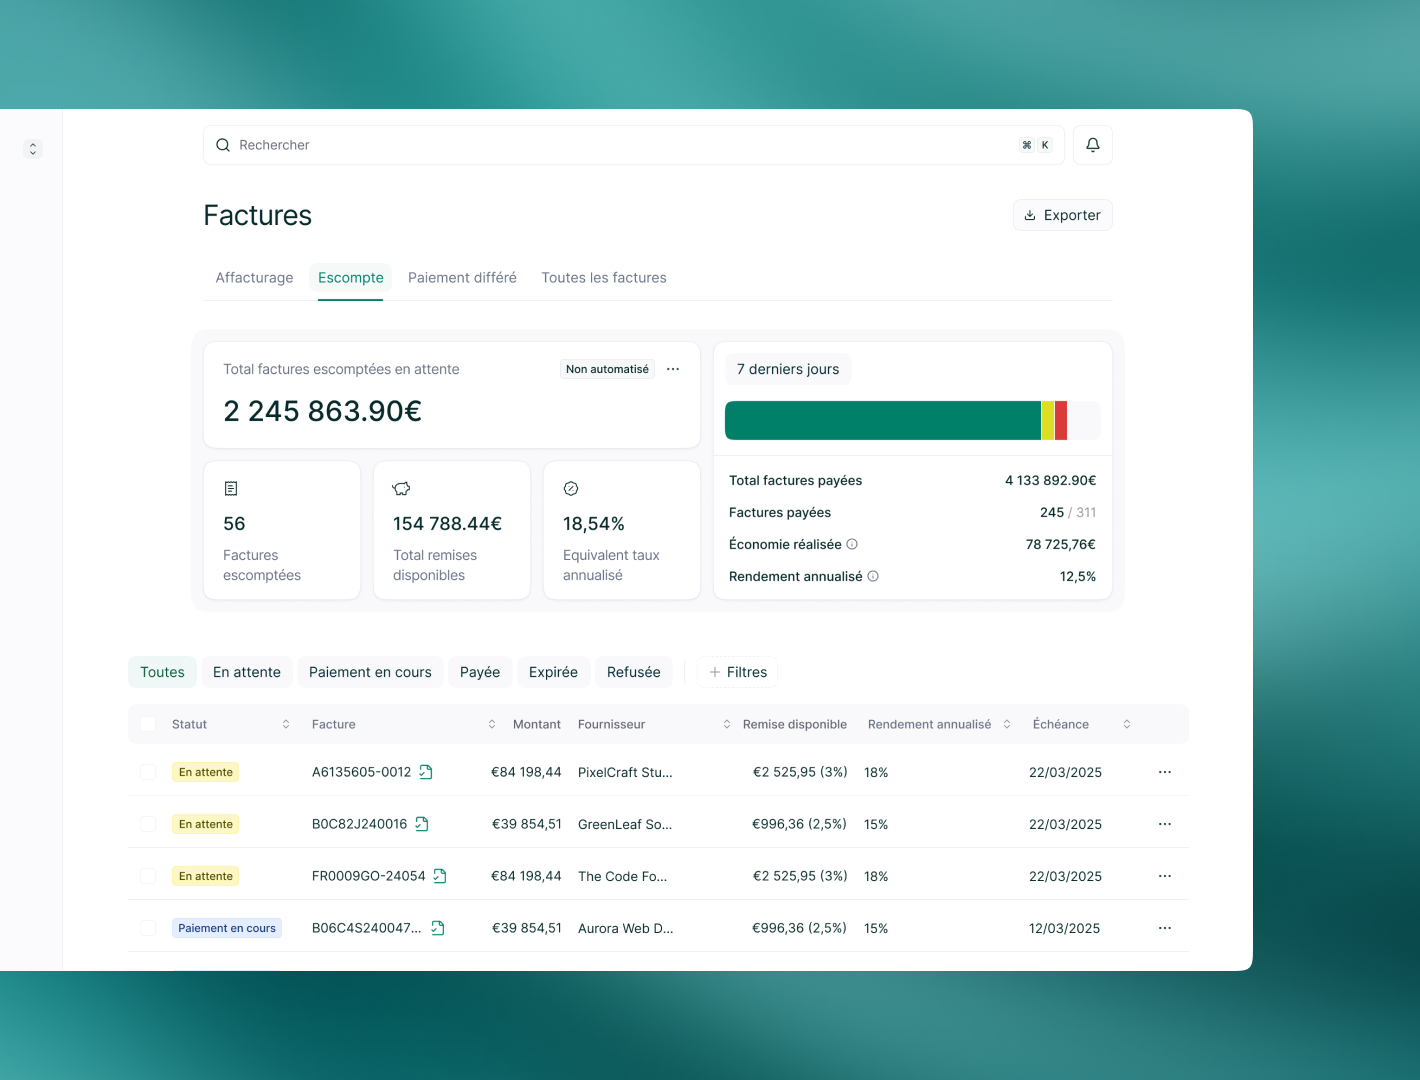Select checkbox for GreenLeaf invoice row
1420x1080 pixels.
click(x=148, y=824)
